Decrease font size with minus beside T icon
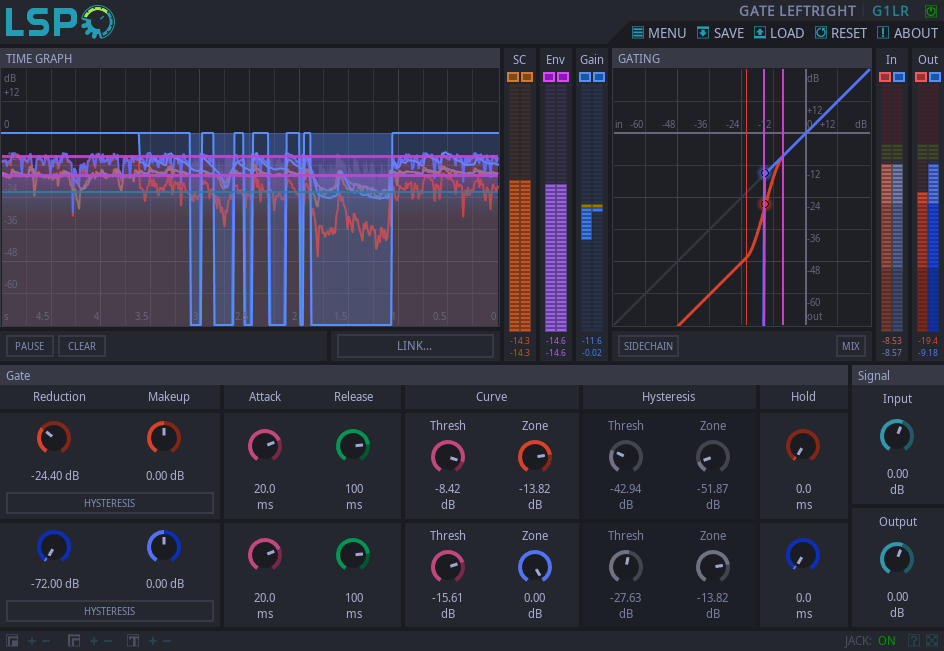The image size is (944, 651). (167, 641)
